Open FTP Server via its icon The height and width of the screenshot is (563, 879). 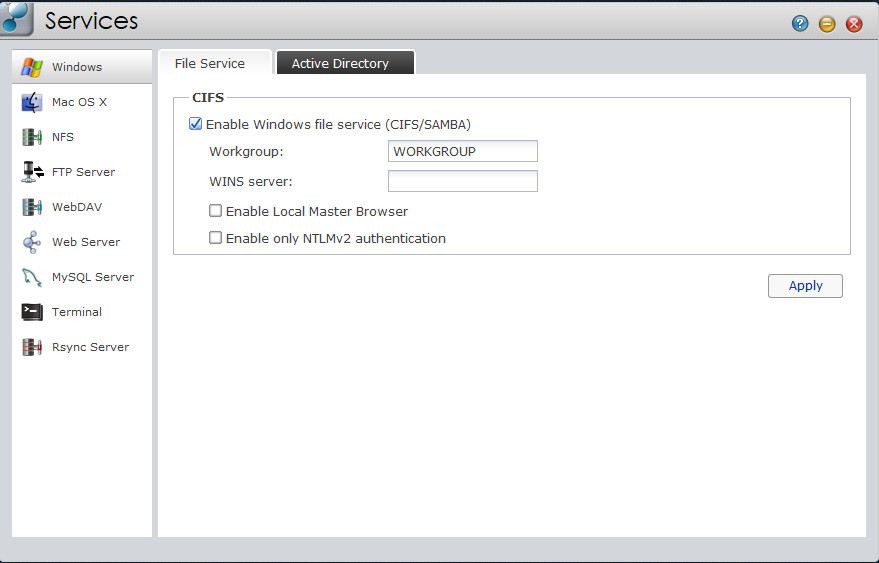32,172
